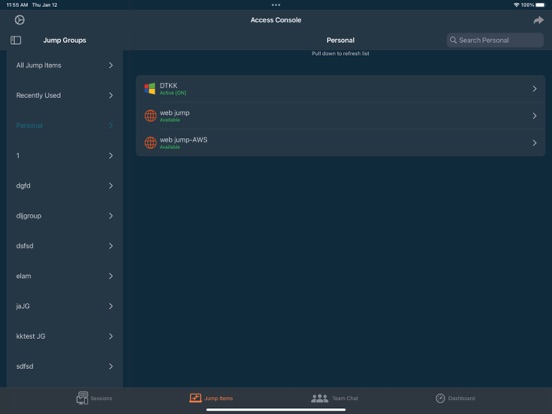Open the web jump item
This screenshot has height=414, width=552.
[x=340, y=116]
